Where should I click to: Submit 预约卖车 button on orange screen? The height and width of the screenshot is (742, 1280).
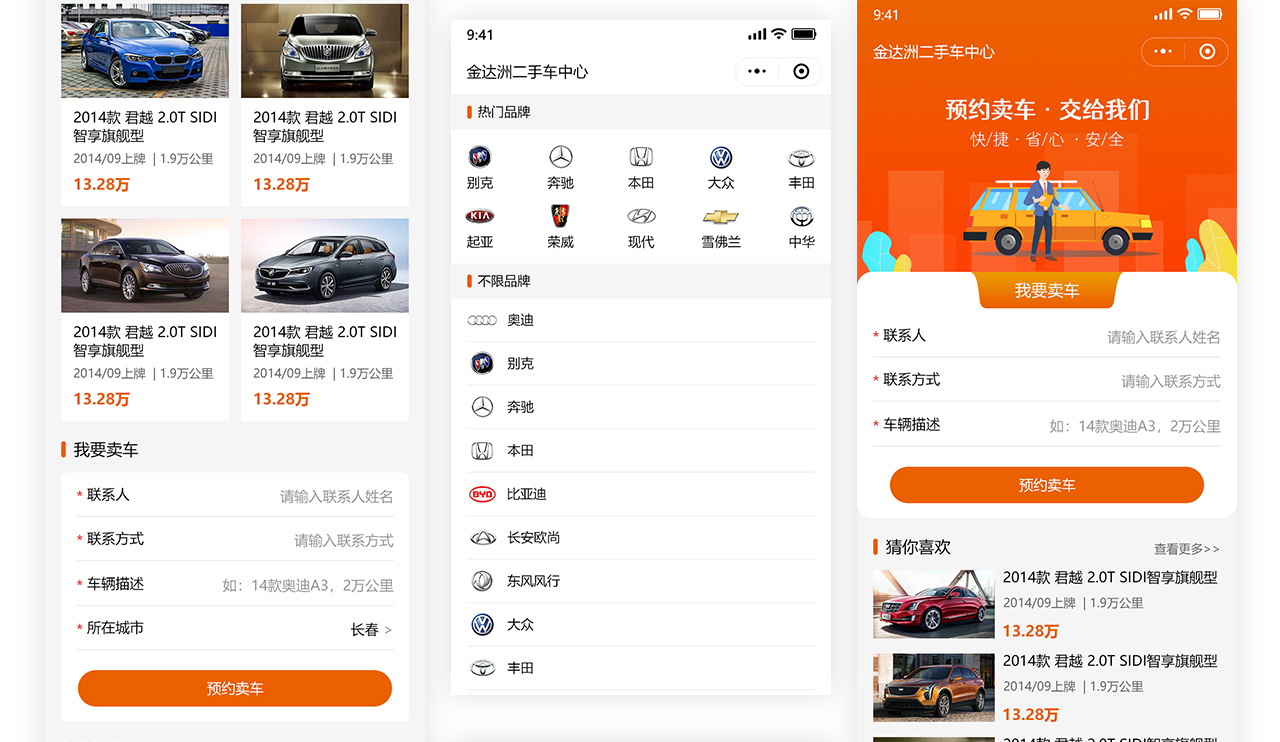[1047, 485]
